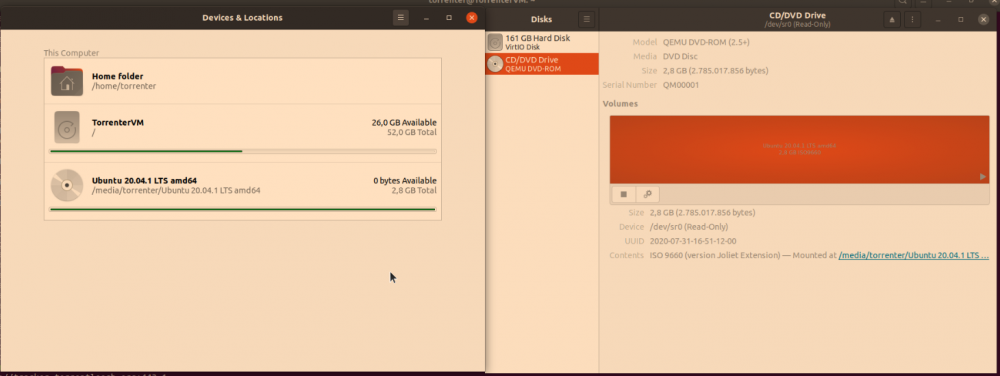Close the Devices & Locations window

pos(472,18)
